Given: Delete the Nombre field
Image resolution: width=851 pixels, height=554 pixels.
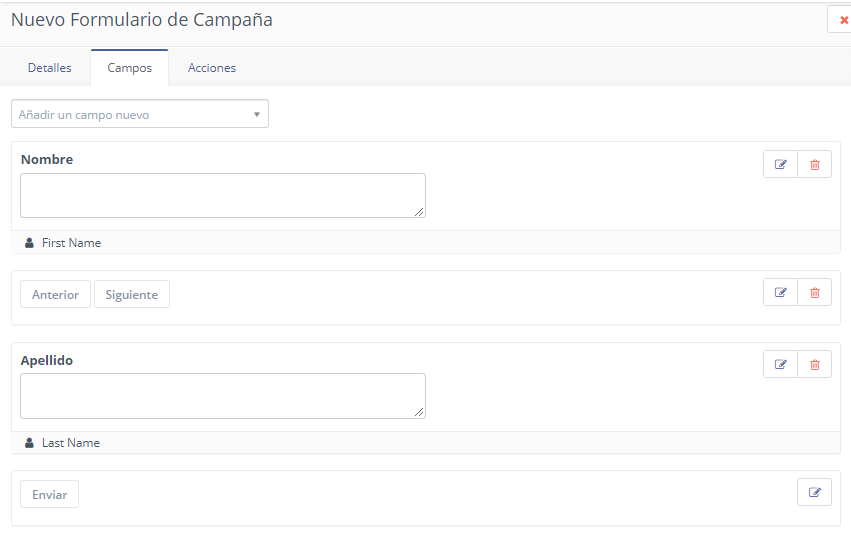Looking at the screenshot, I should click(x=814, y=164).
